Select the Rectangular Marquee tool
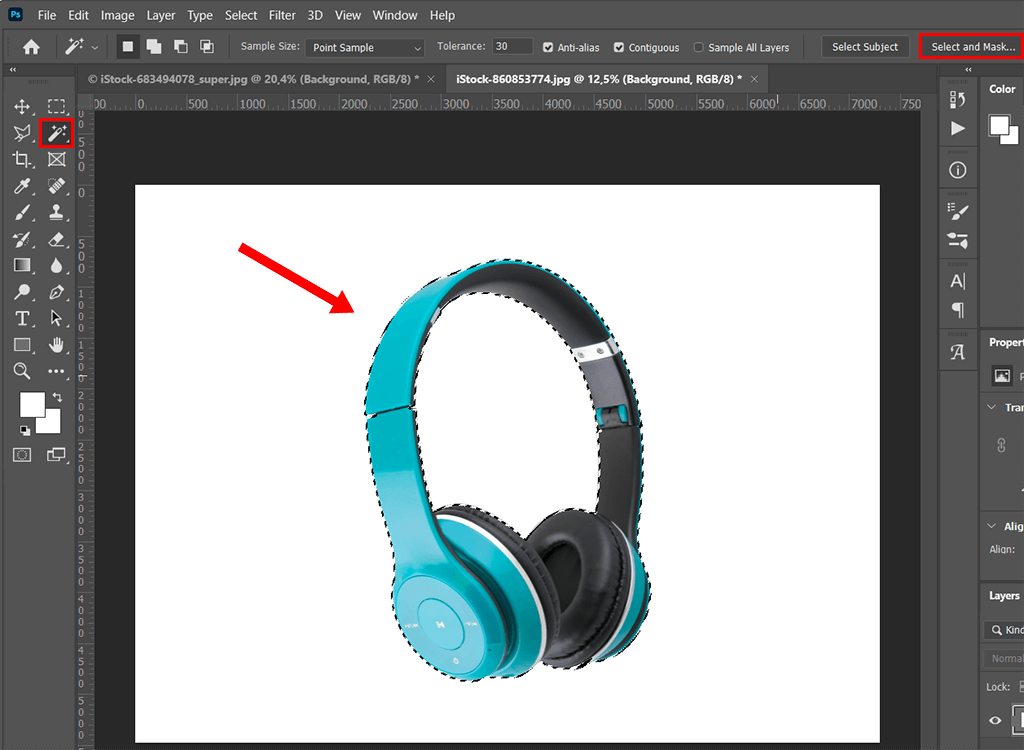 pyautogui.click(x=56, y=106)
